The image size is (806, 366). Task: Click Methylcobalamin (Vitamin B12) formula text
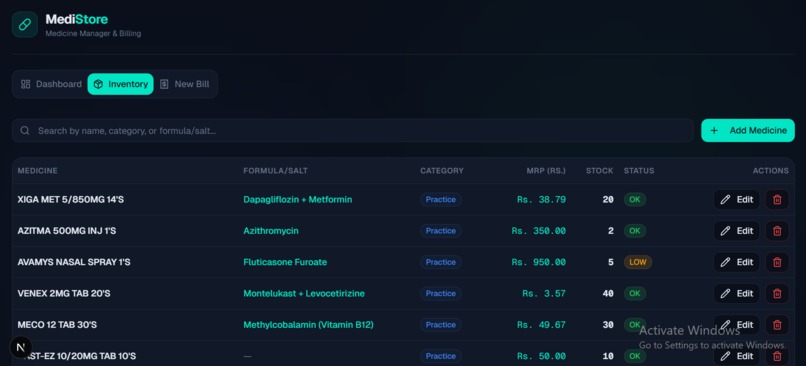coord(308,325)
